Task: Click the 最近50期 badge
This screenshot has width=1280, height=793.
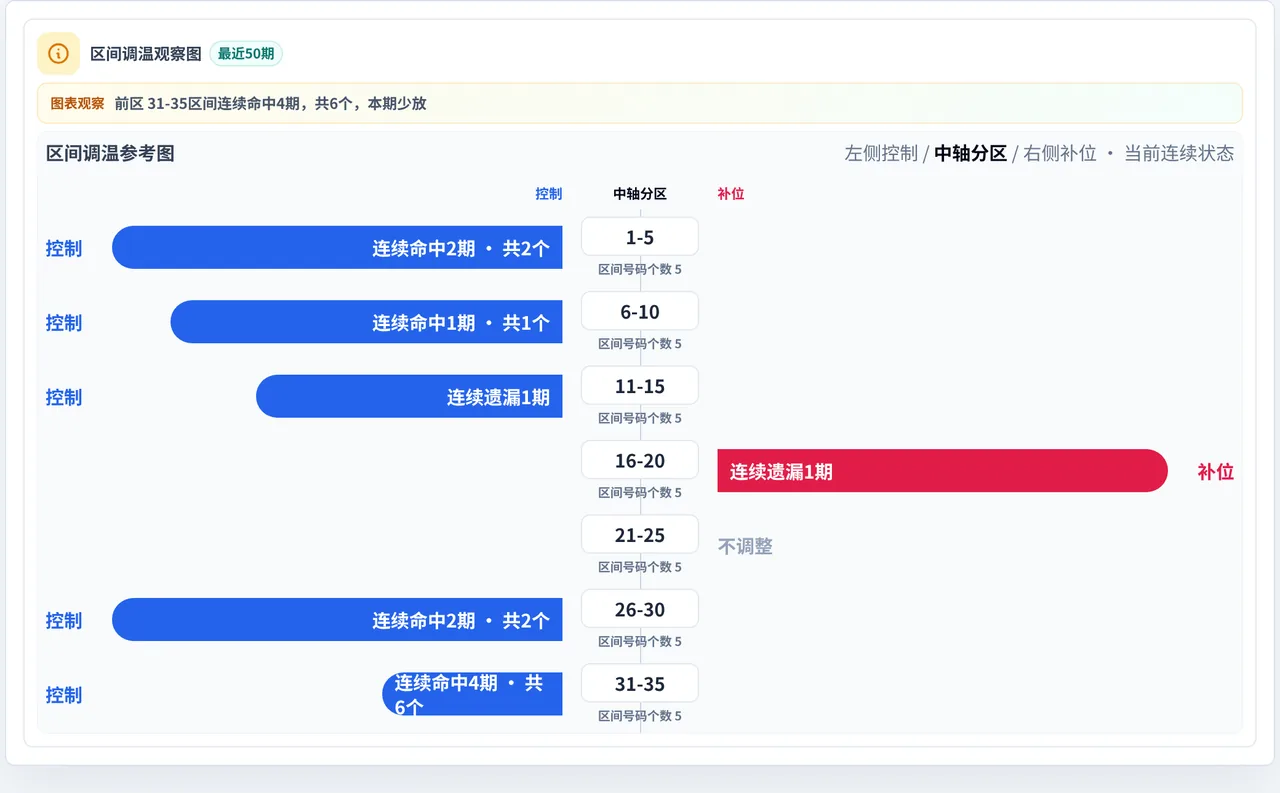Action: [x=246, y=53]
